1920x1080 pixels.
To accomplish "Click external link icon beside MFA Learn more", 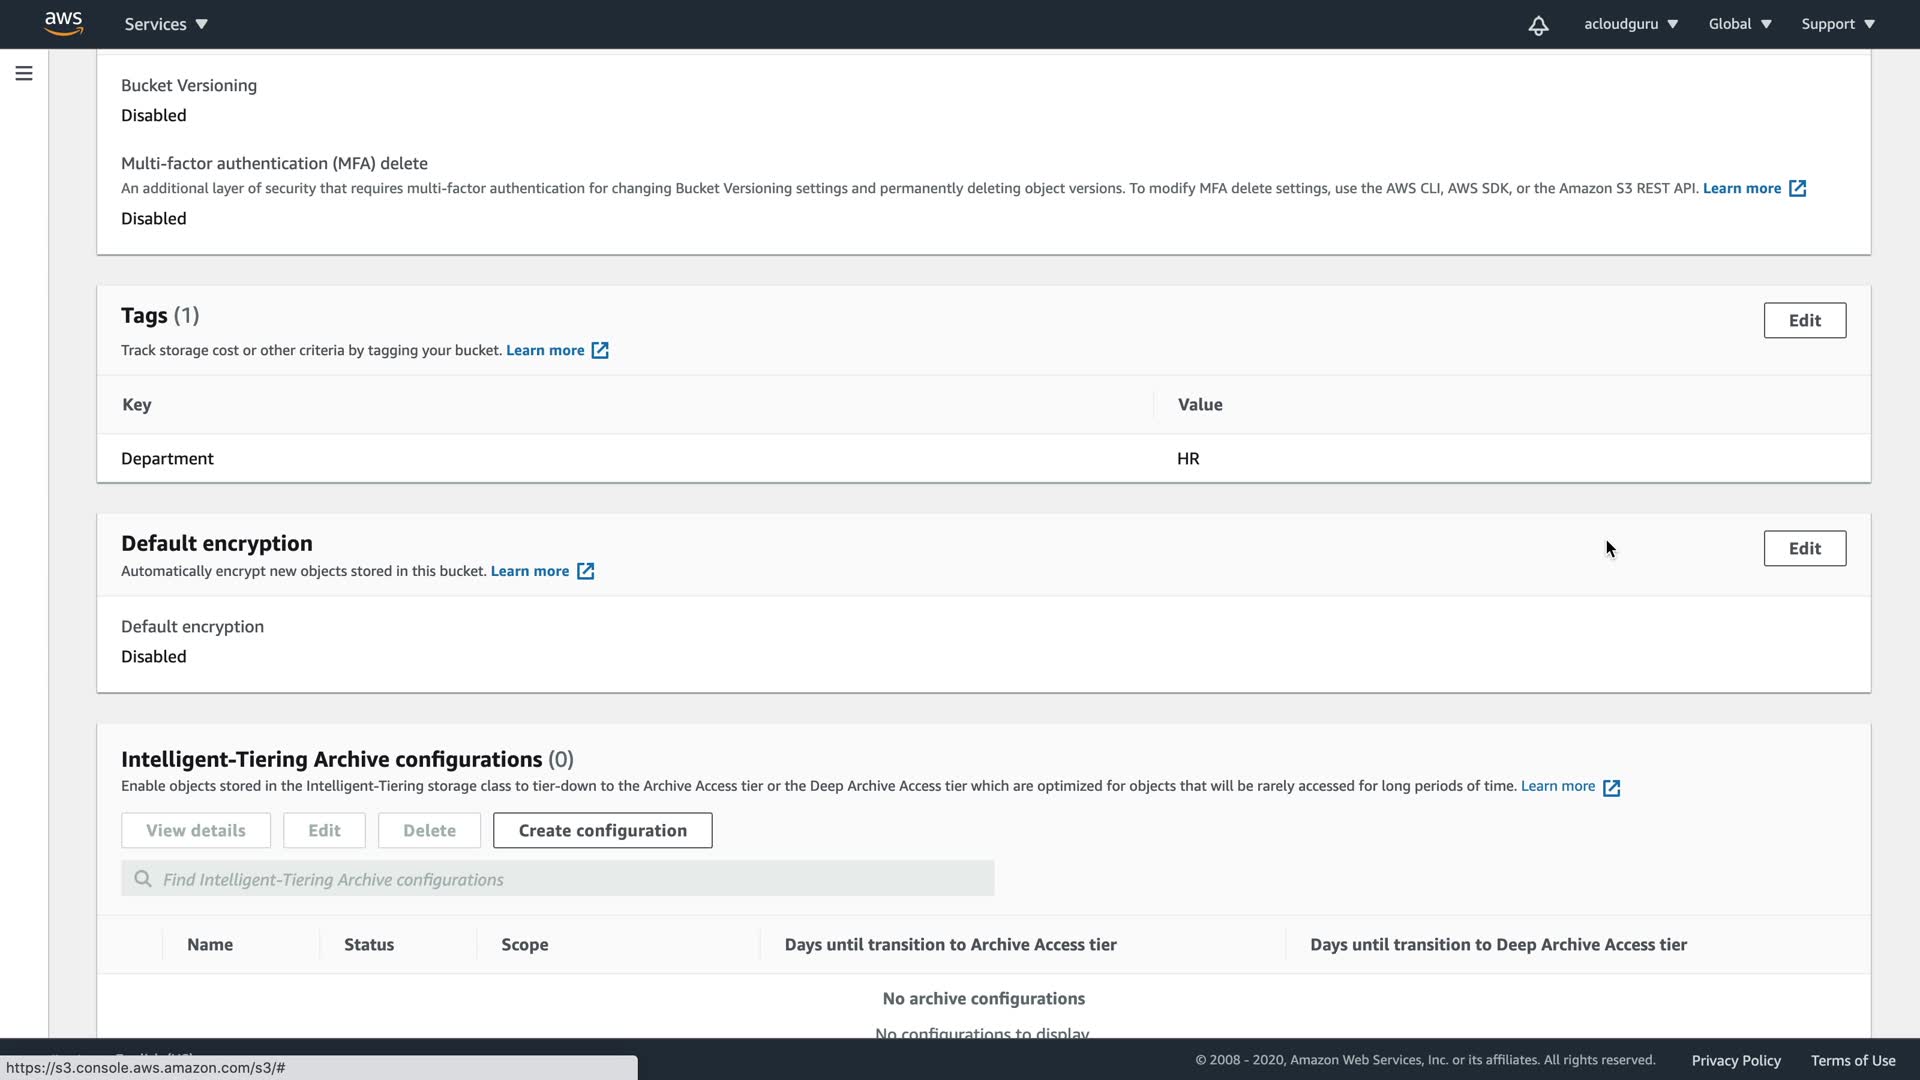I will pos(1797,188).
